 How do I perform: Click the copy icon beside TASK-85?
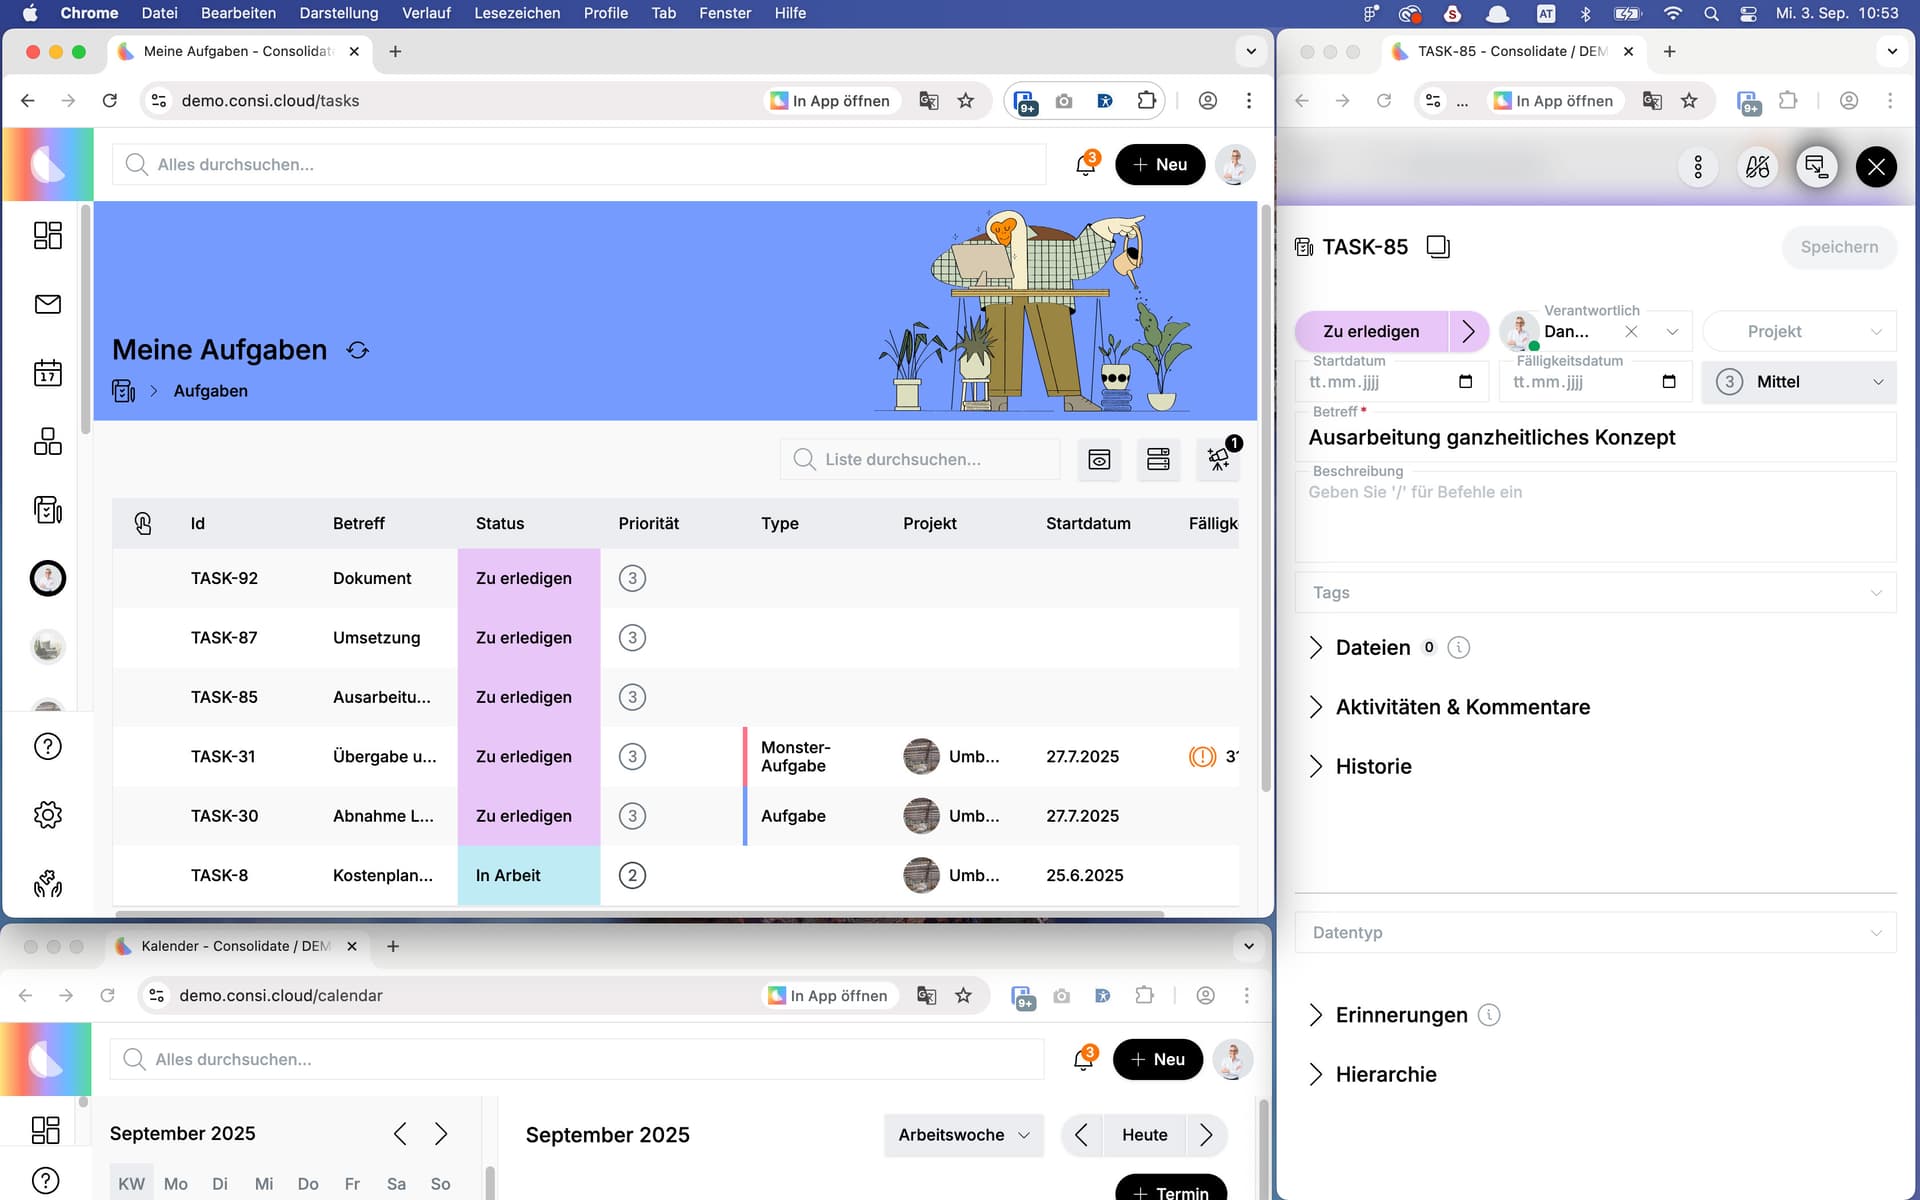click(1437, 247)
